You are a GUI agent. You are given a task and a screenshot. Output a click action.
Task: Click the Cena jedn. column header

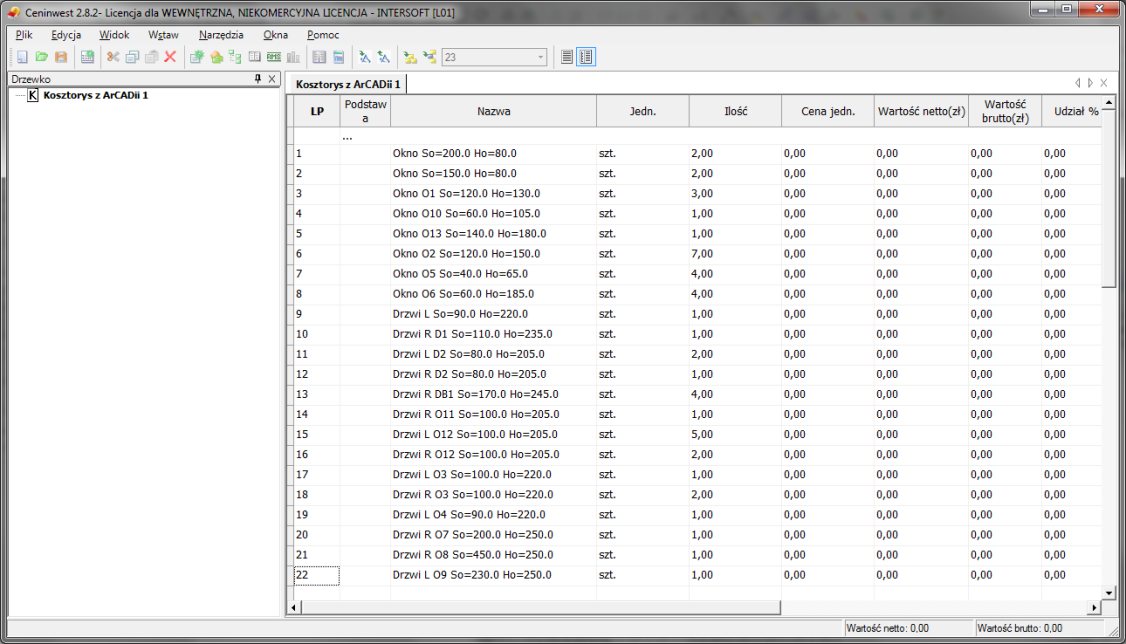click(x=828, y=111)
